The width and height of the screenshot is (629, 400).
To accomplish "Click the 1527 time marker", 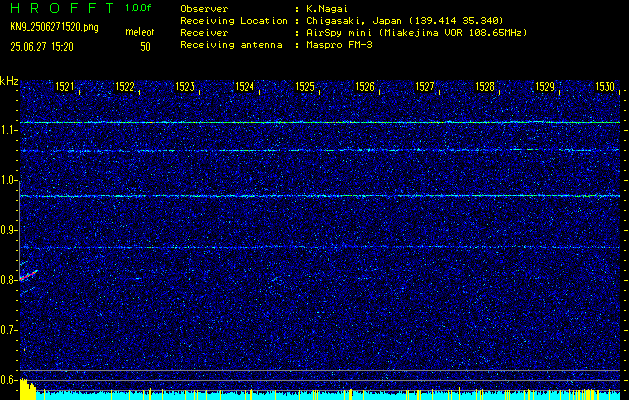I will [x=425, y=86].
